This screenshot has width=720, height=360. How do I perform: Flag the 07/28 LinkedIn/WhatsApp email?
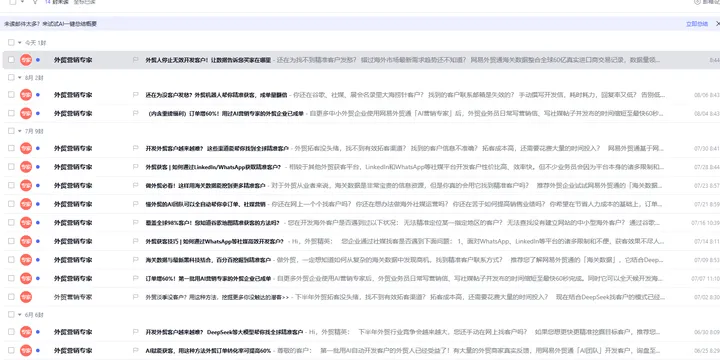click(x=135, y=167)
